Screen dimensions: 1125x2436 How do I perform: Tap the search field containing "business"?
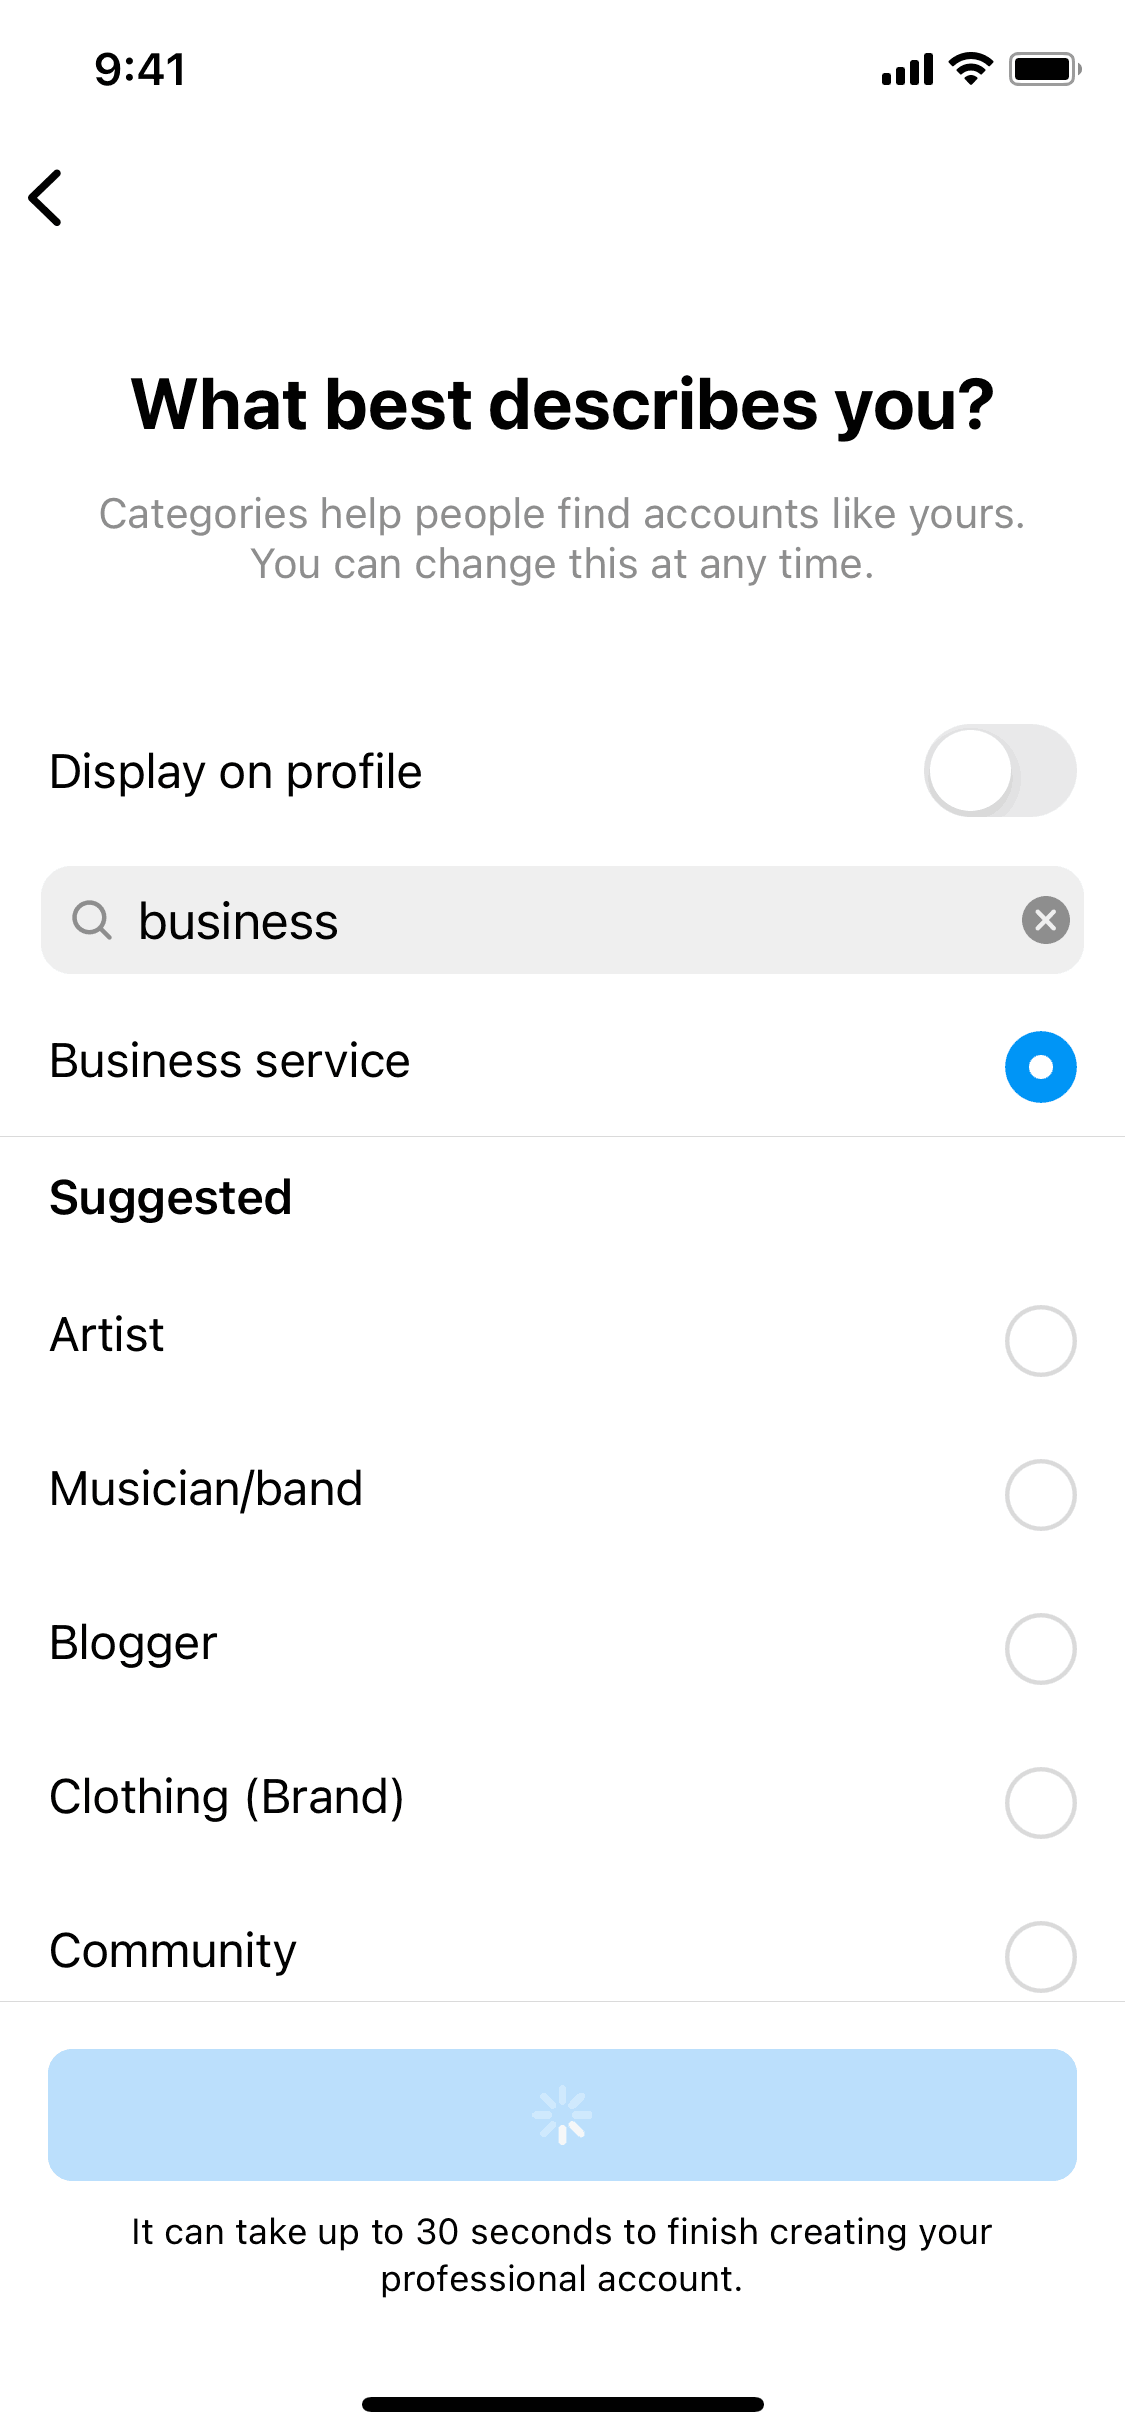pyautogui.click(x=560, y=920)
